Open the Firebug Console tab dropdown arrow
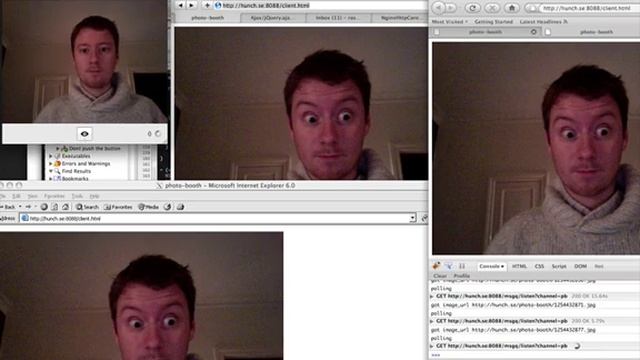The width and height of the screenshot is (640, 360). [502, 267]
